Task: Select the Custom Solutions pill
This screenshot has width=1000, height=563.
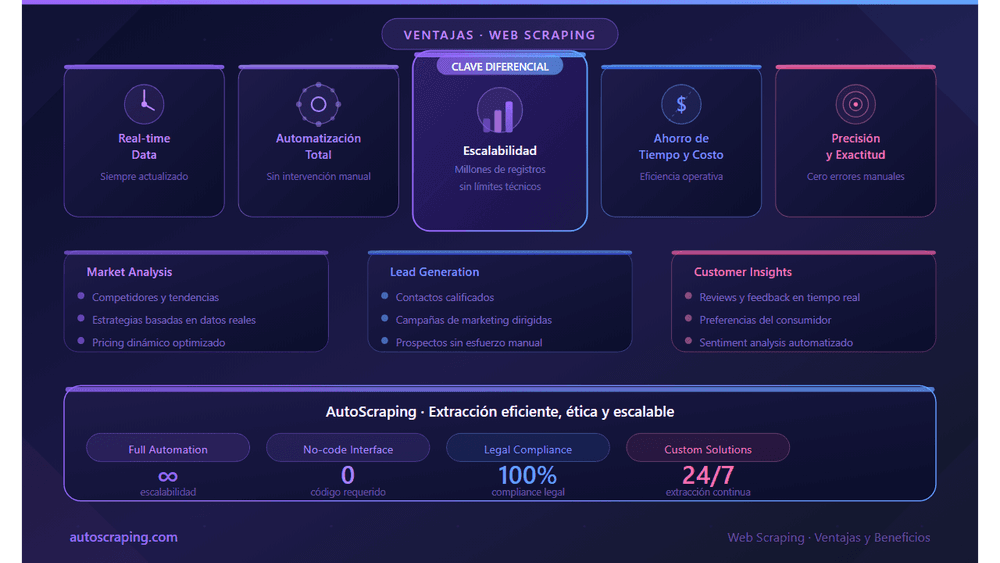Action: [x=708, y=449]
